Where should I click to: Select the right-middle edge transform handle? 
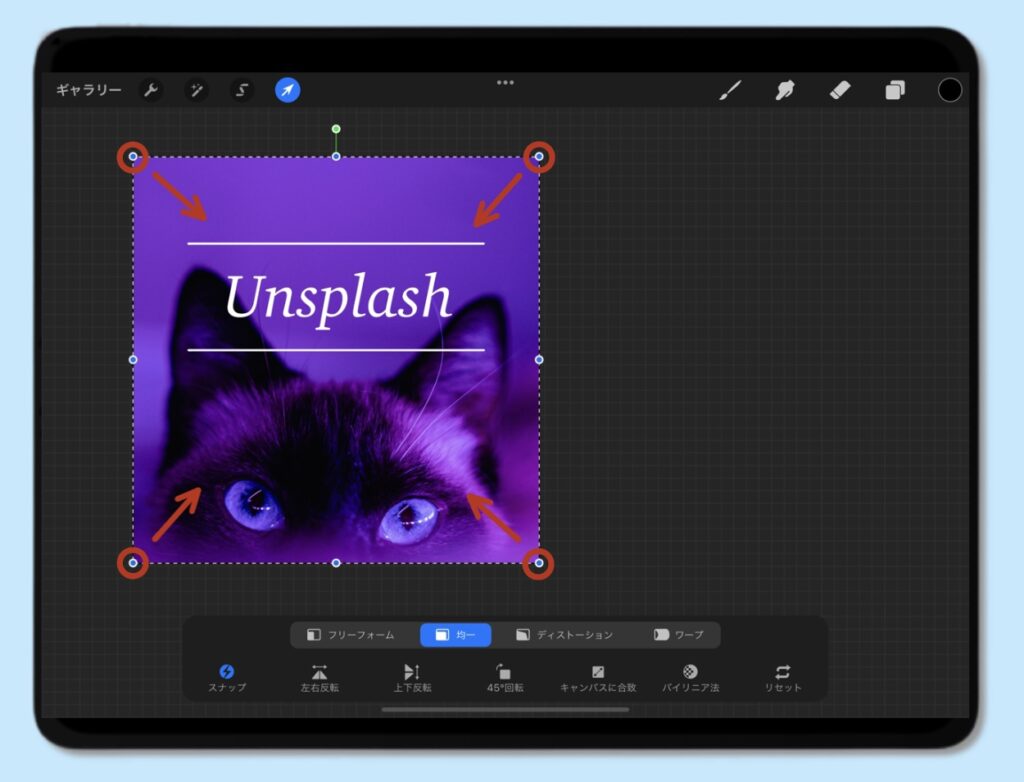539,359
